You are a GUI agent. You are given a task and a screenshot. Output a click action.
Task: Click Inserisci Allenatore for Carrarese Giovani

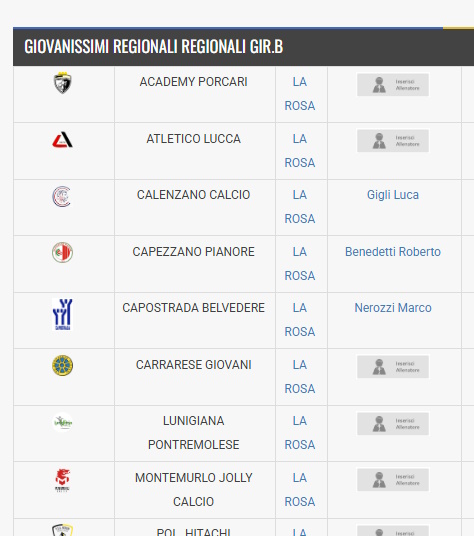pyautogui.click(x=393, y=367)
